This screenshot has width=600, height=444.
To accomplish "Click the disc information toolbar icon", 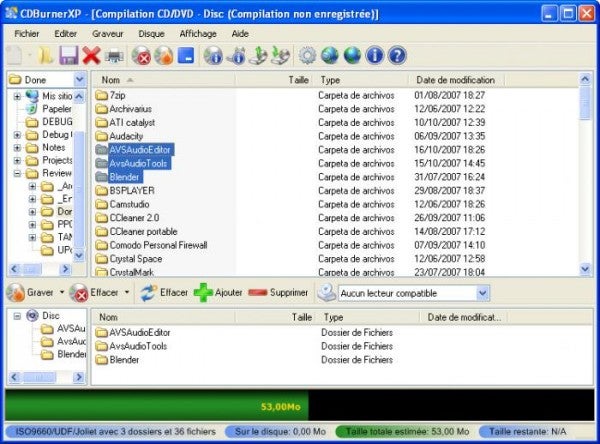I will tap(213, 56).
